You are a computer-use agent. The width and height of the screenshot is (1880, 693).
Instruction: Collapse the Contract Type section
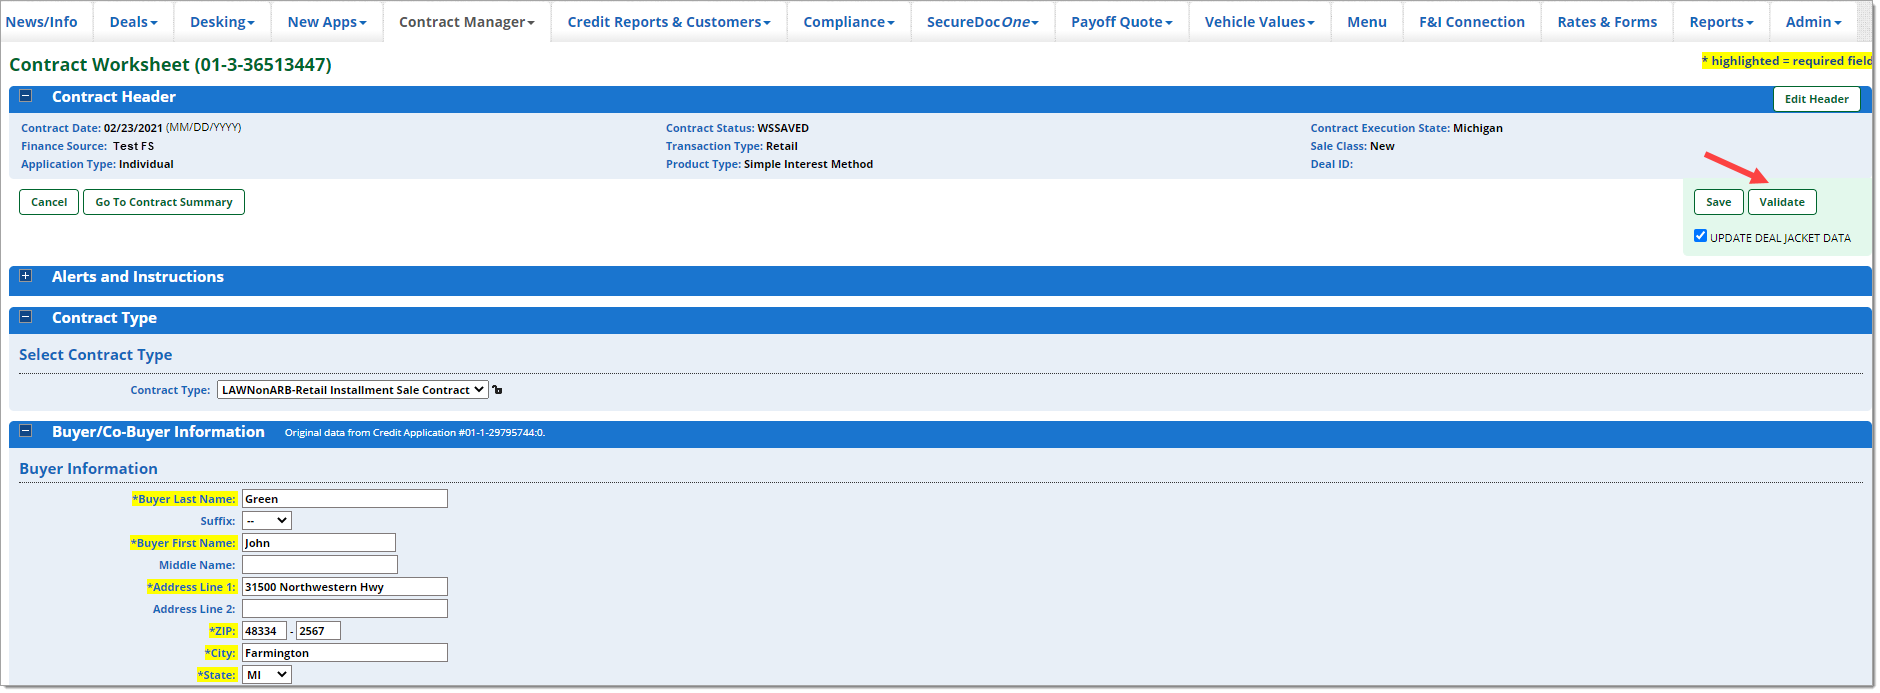click(x=26, y=317)
